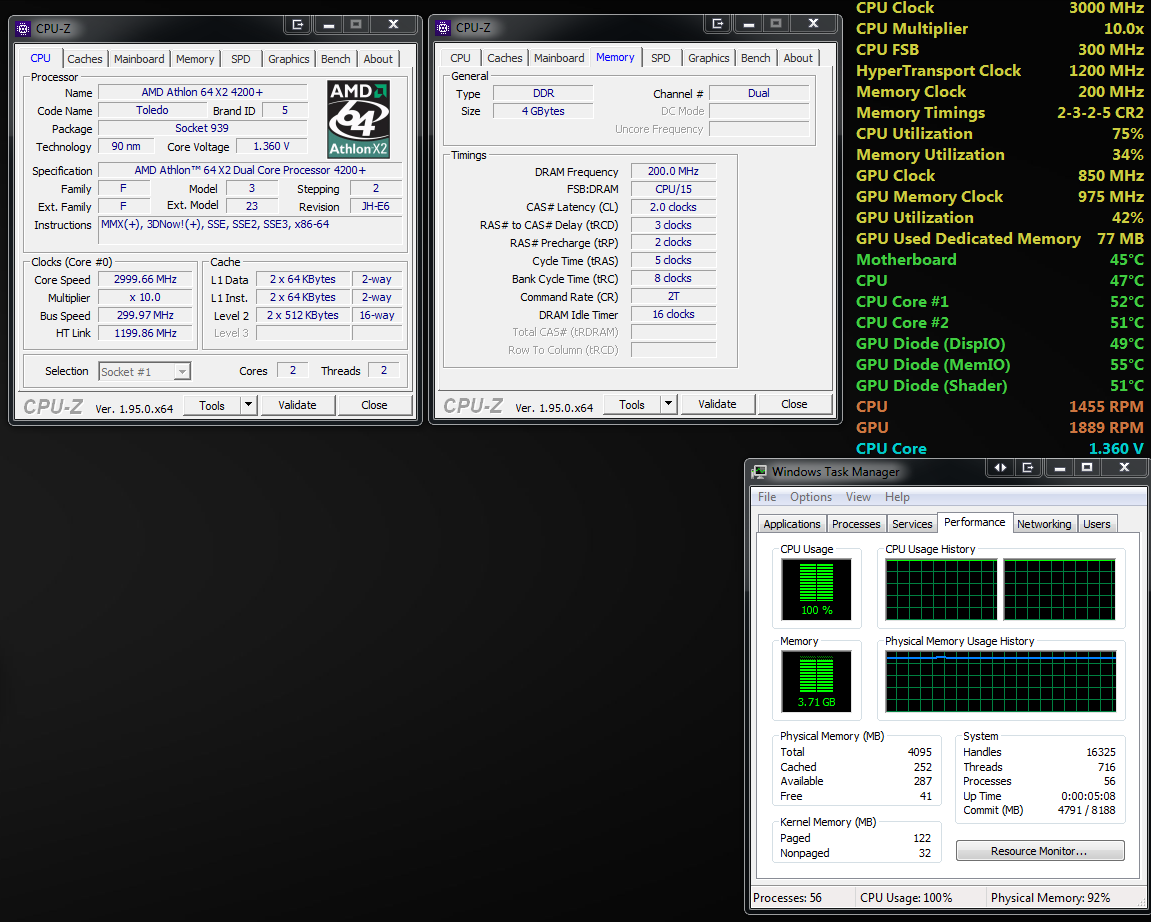Expand Tools dropdown arrow in CPU tab window
This screenshot has width=1151, height=922.
click(x=249, y=405)
